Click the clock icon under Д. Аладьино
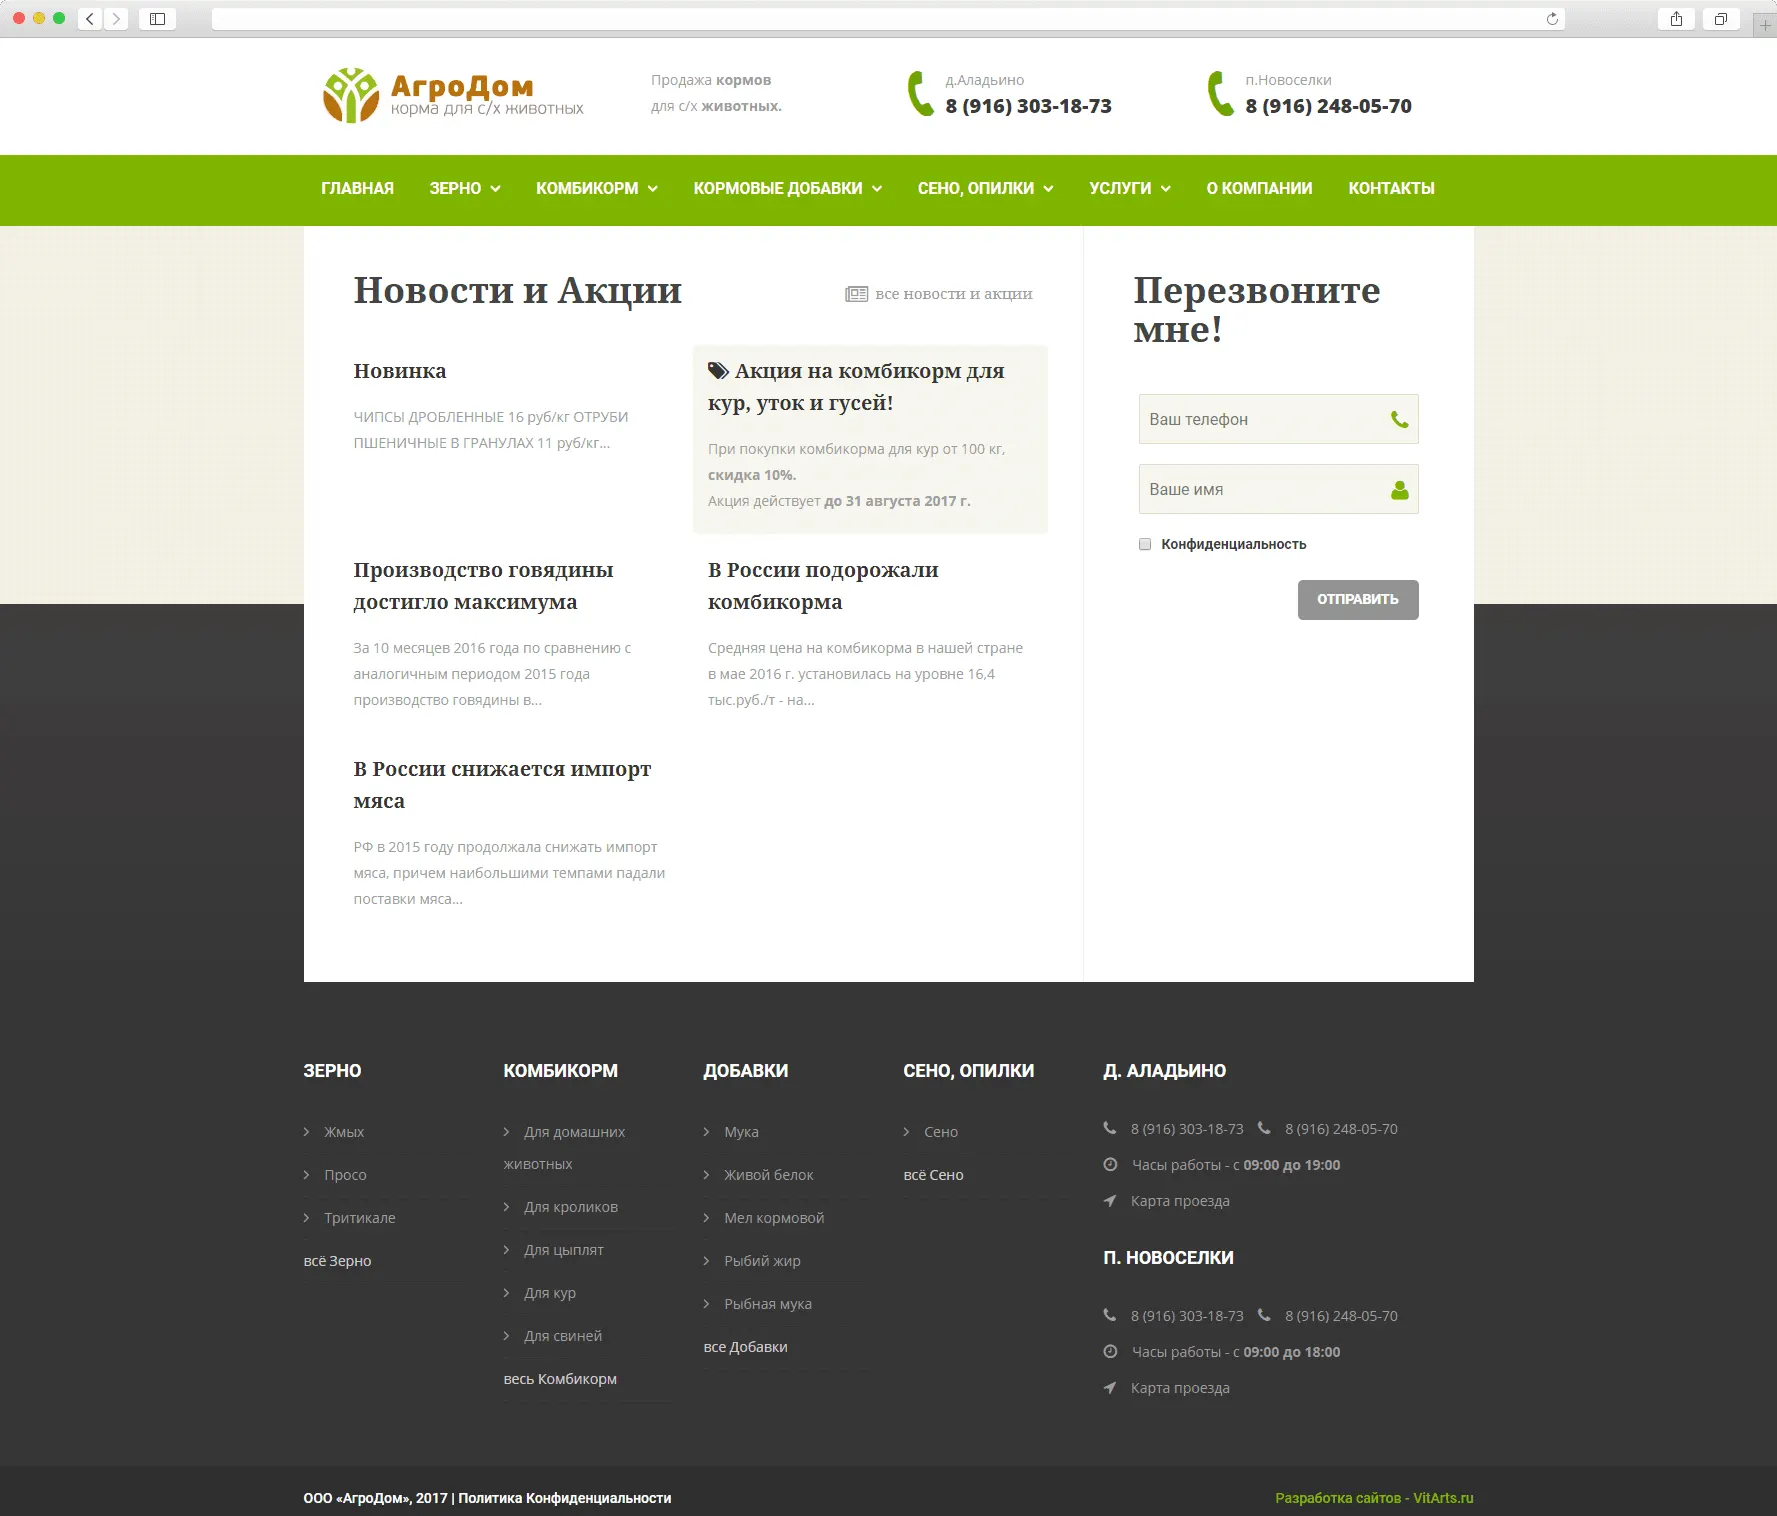Image resolution: width=1777 pixels, height=1516 pixels. tap(1110, 1165)
